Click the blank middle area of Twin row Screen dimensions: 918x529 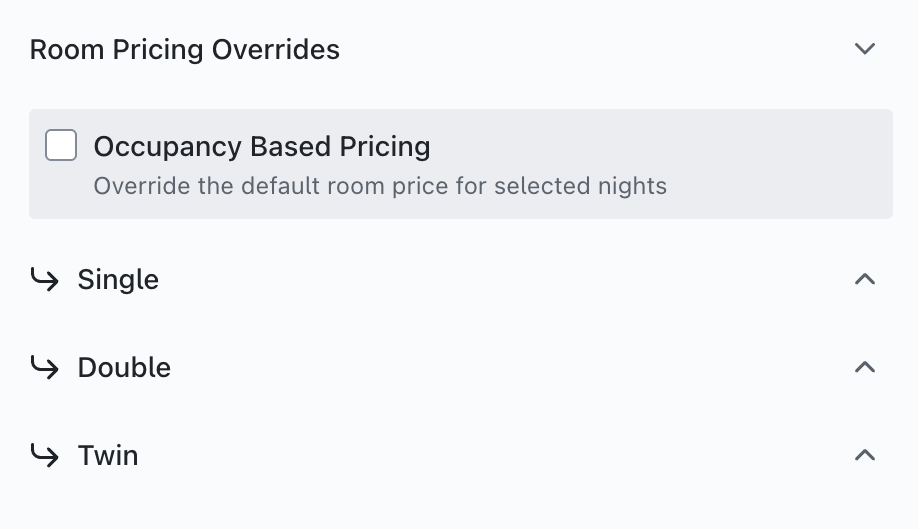tap(500, 456)
